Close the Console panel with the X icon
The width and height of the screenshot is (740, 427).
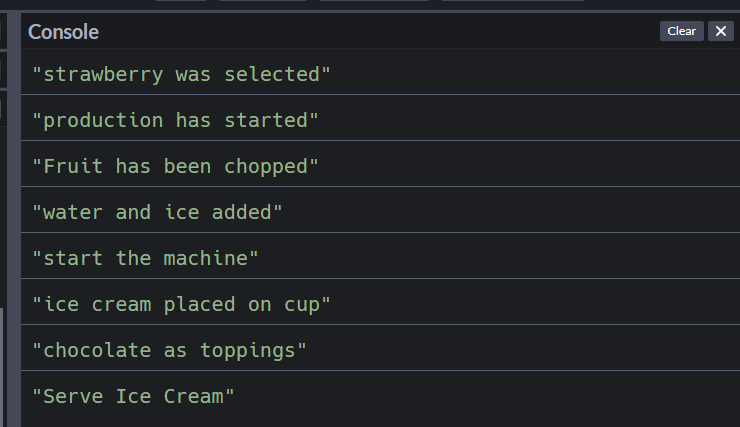(x=721, y=31)
